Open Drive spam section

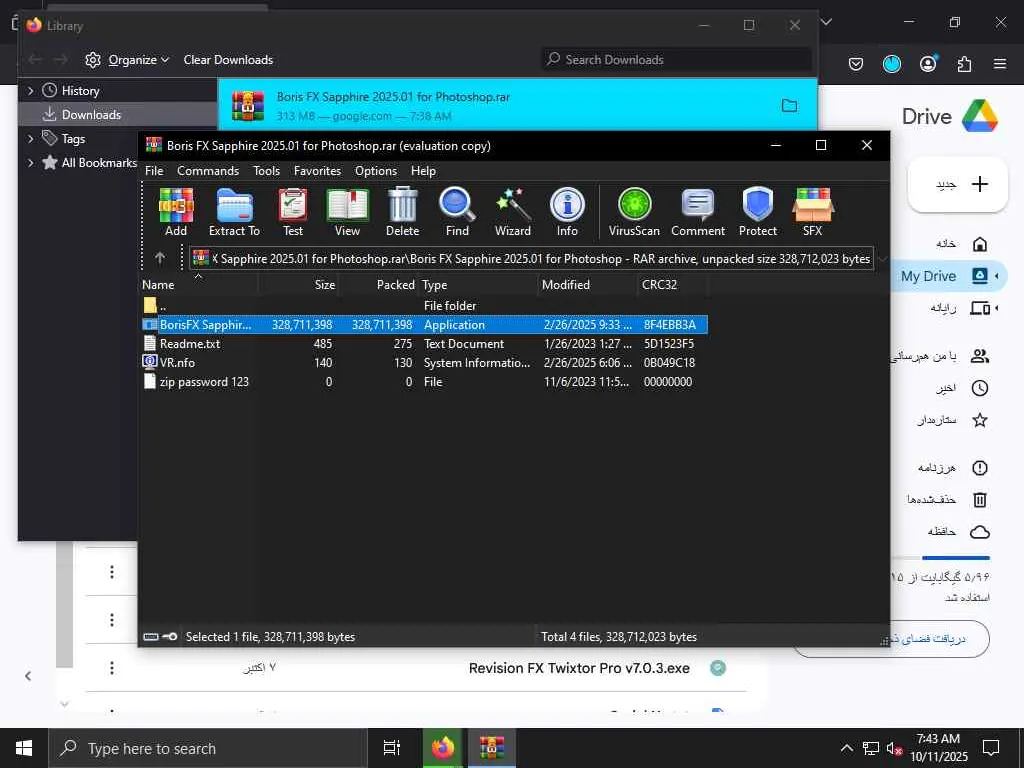[x=980, y=468]
